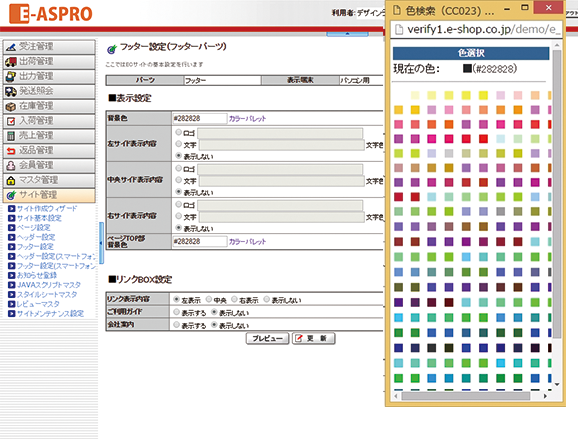This screenshot has height=439, width=578.
Task: Select 文字 radio for 左サイド表示内容
Action: click(x=178, y=144)
